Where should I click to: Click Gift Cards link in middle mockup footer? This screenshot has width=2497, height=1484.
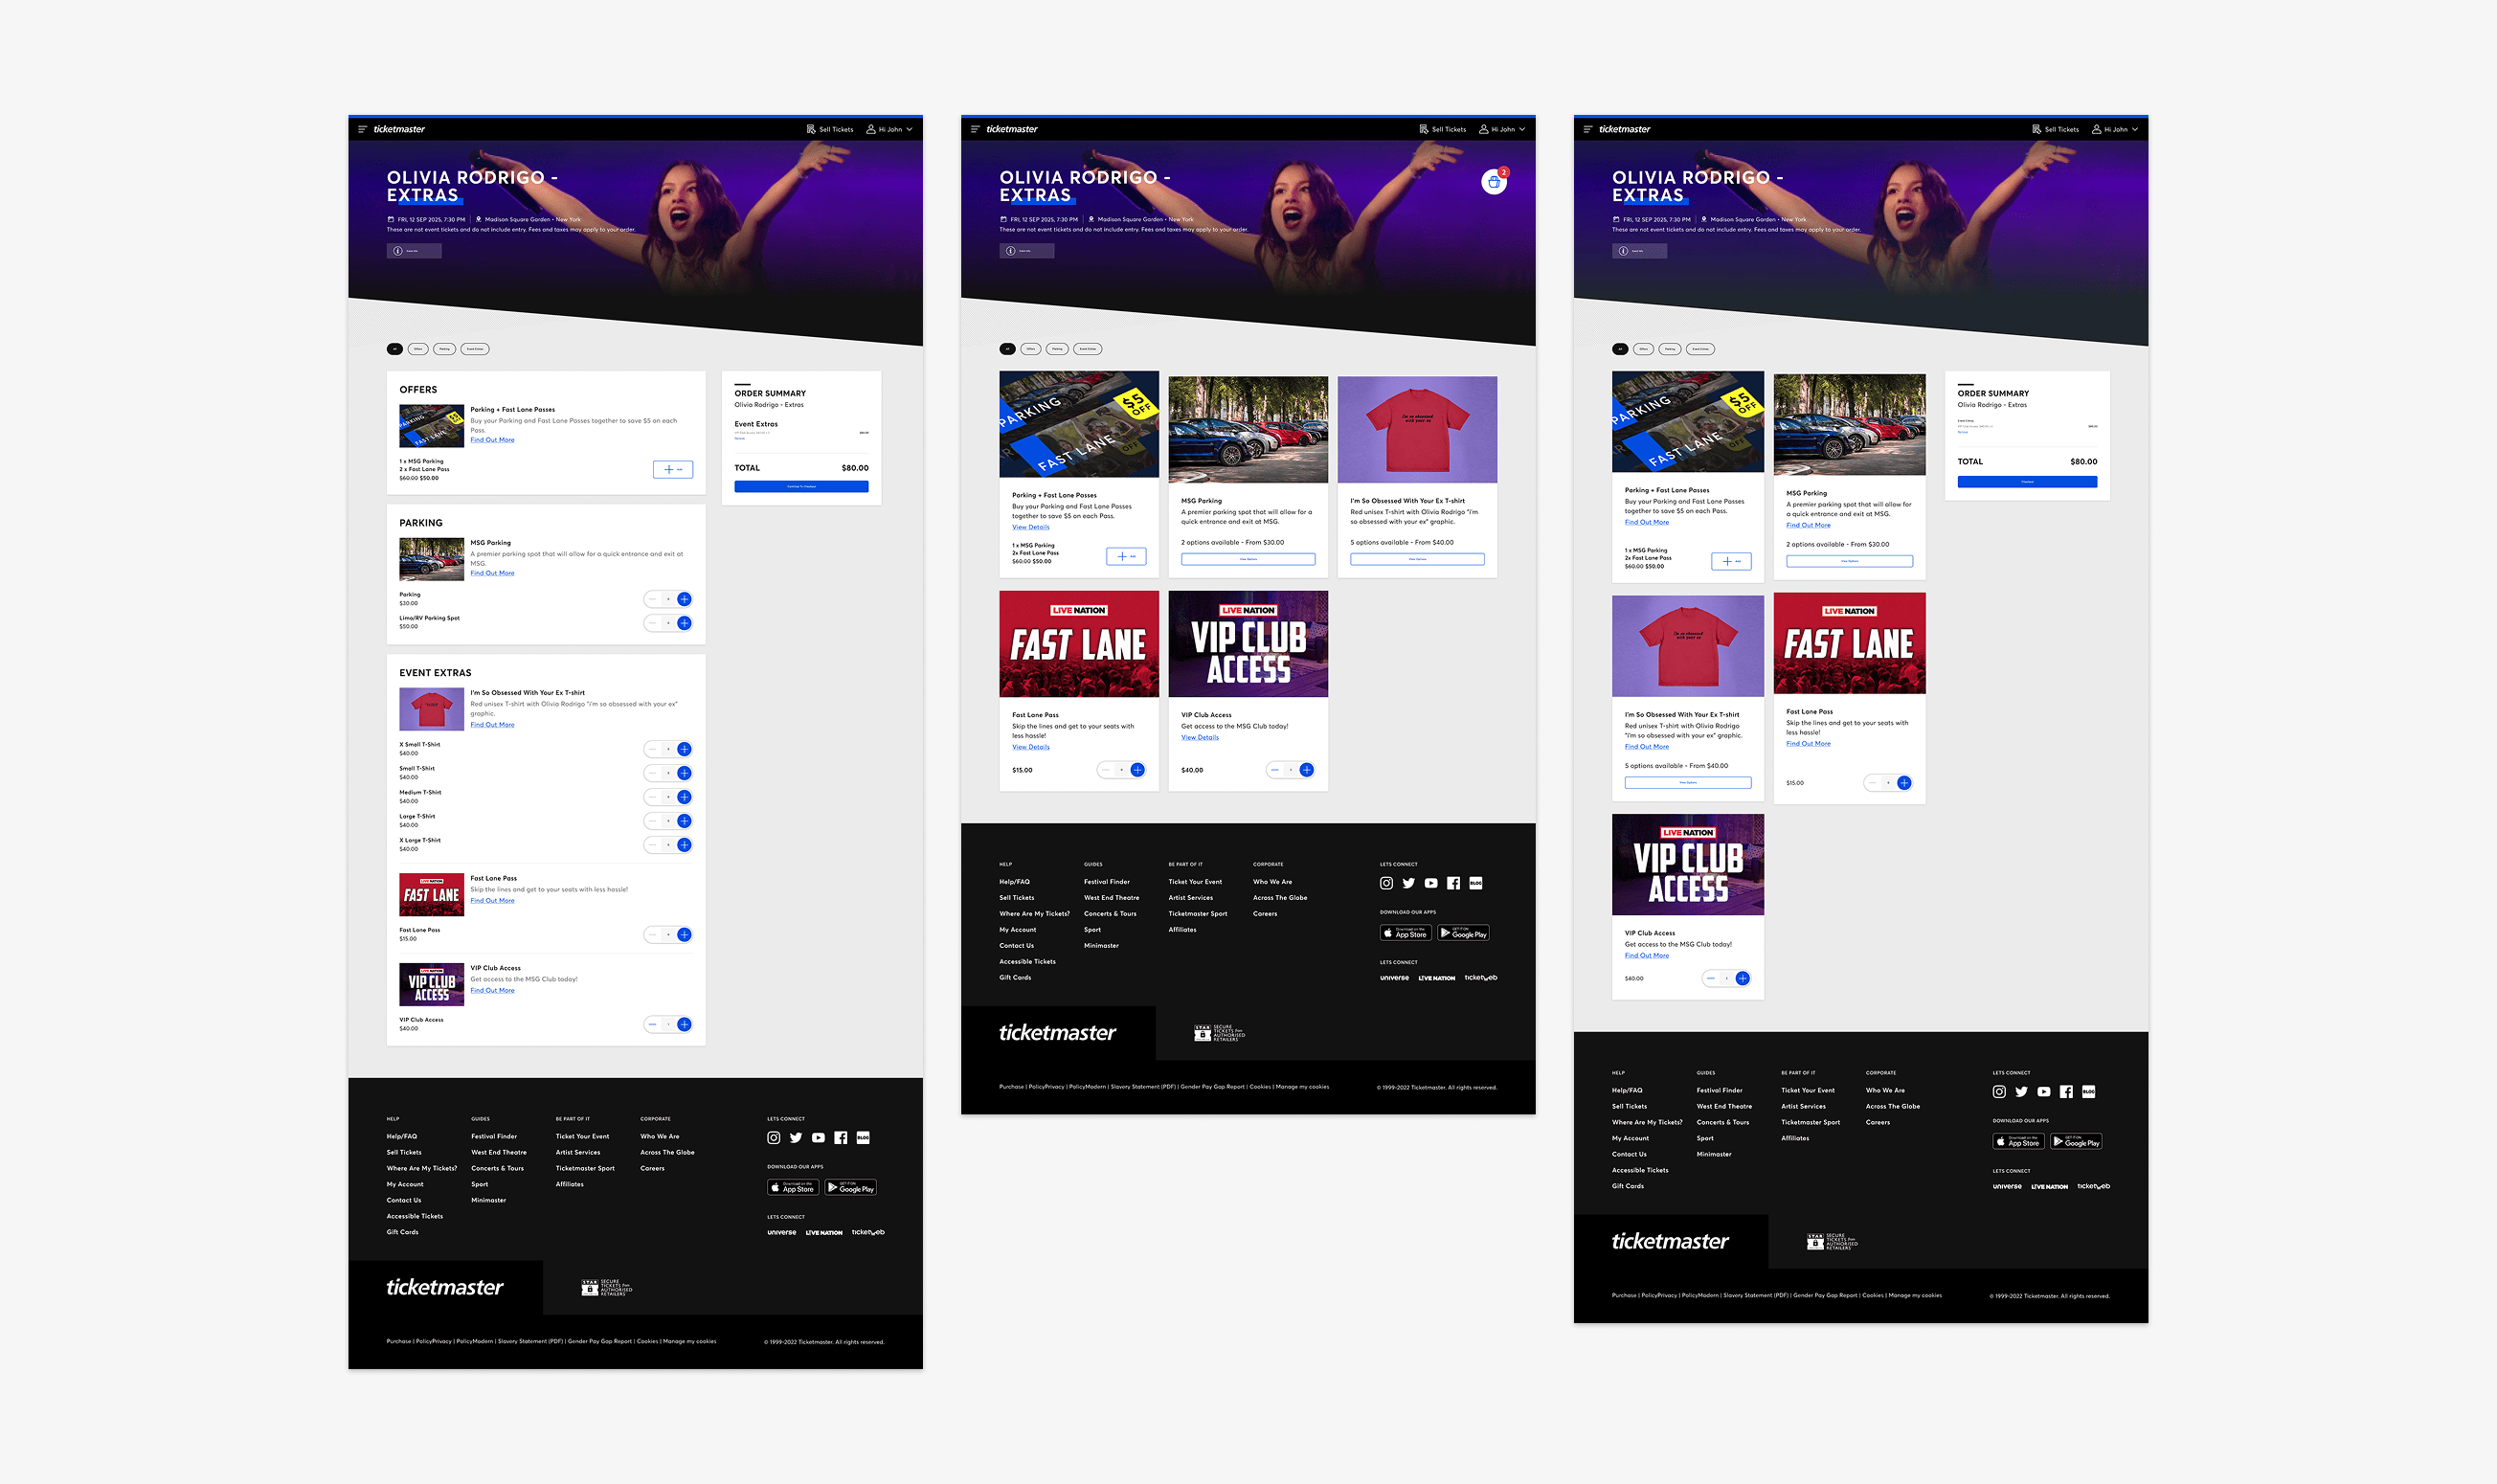point(1015,978)
